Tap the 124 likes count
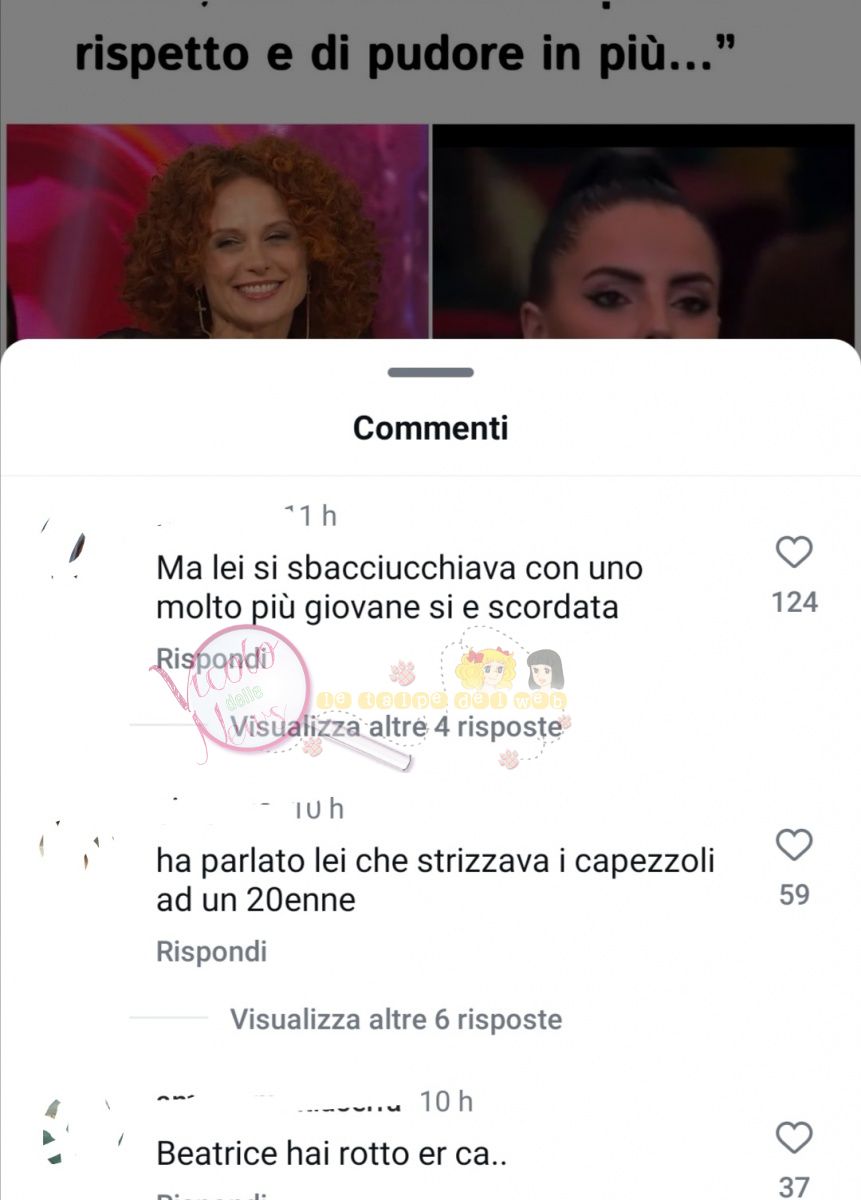The height and width of the screenshot is (1200, 861). (795, 602)
